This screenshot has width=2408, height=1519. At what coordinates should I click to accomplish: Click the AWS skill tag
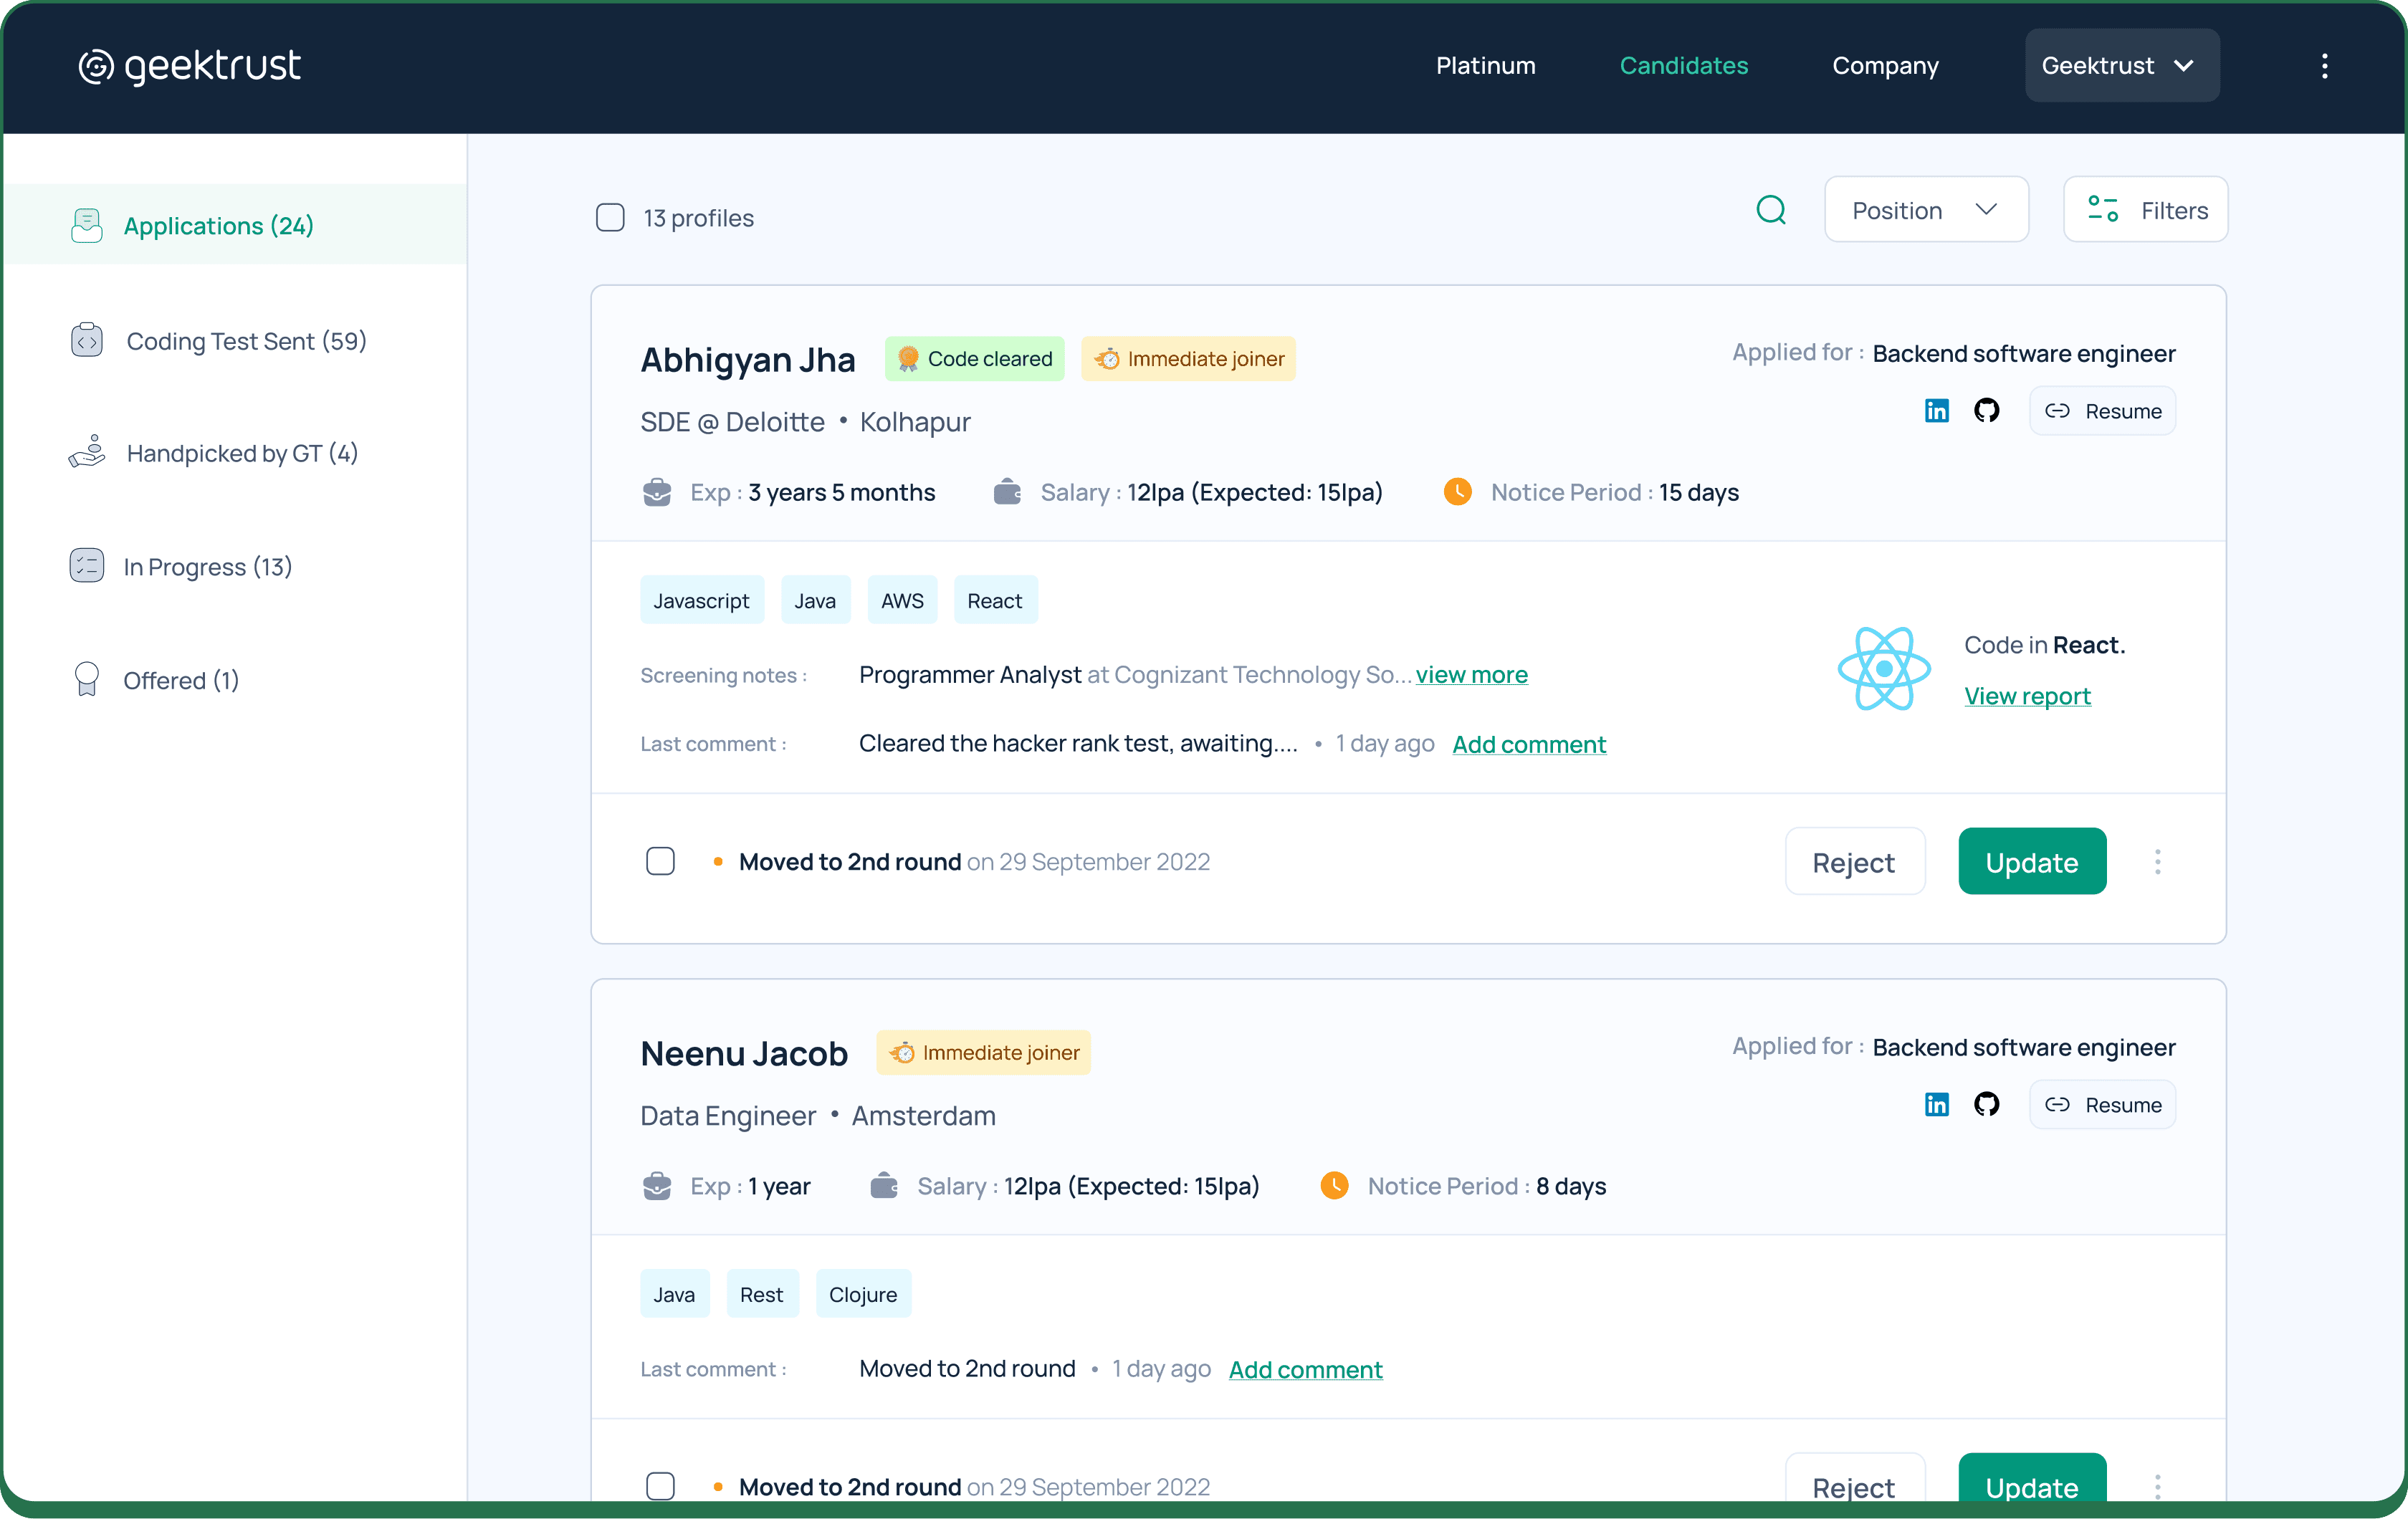(902, 601)
